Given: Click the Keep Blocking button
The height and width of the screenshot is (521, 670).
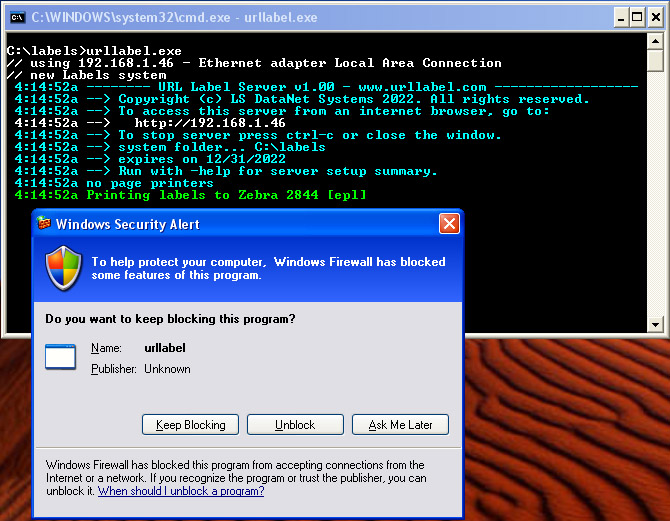Looking at the screenshot, I should coord(190,424).
